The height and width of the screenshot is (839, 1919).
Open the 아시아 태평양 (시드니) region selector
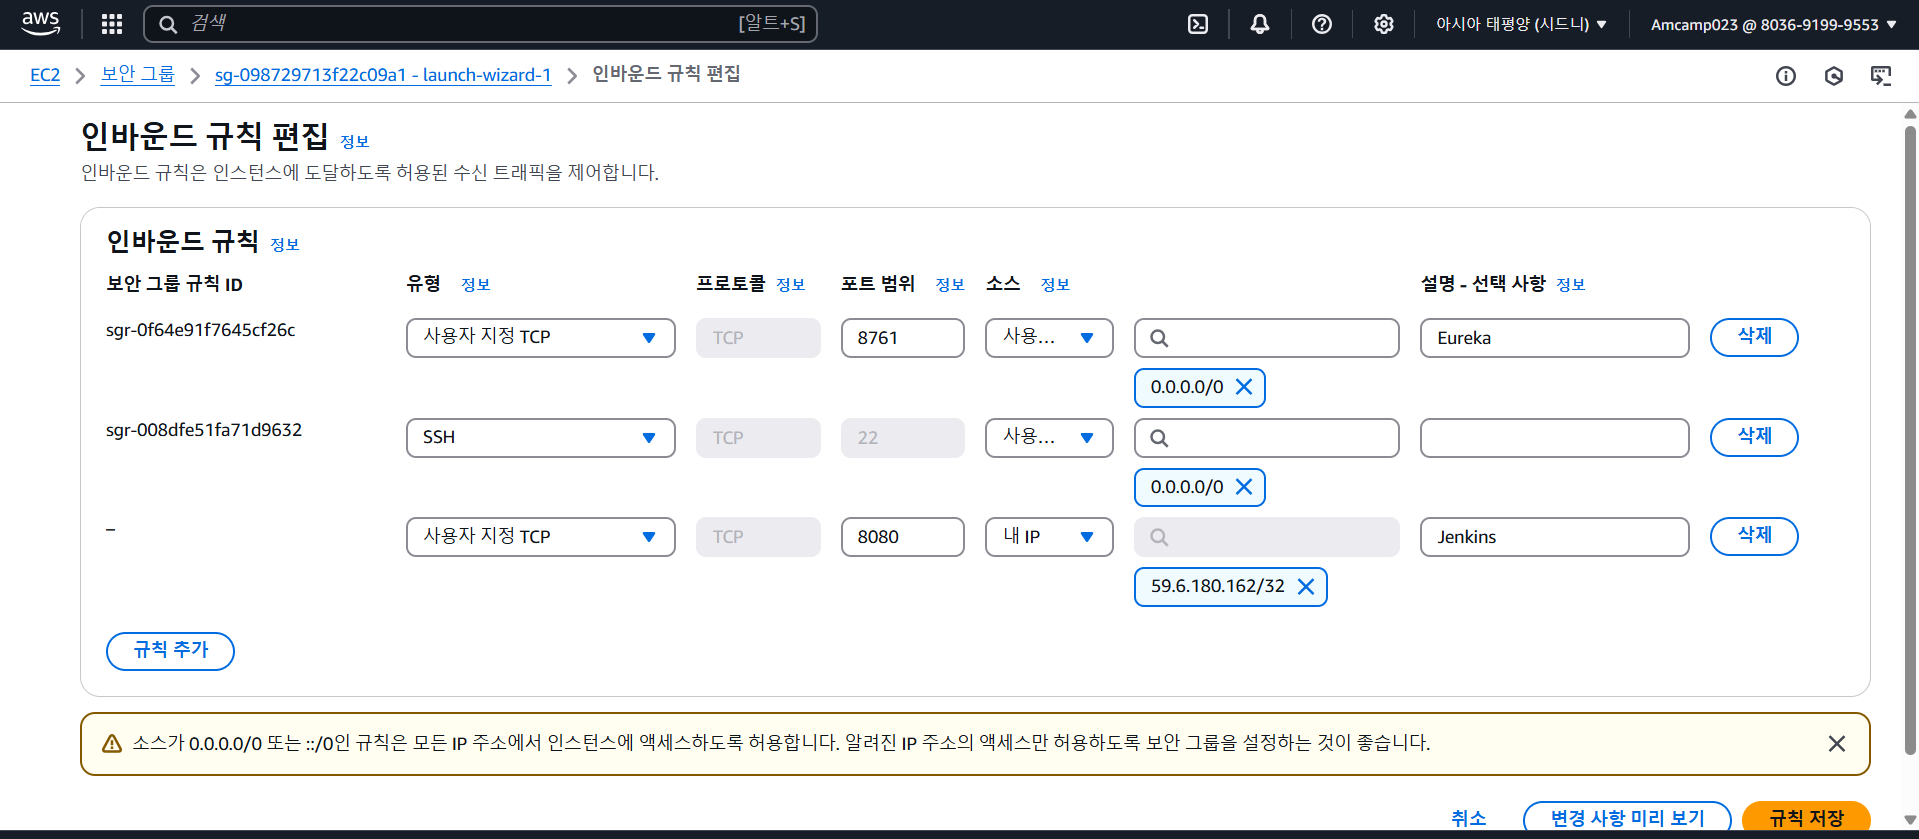(1521, 24)
